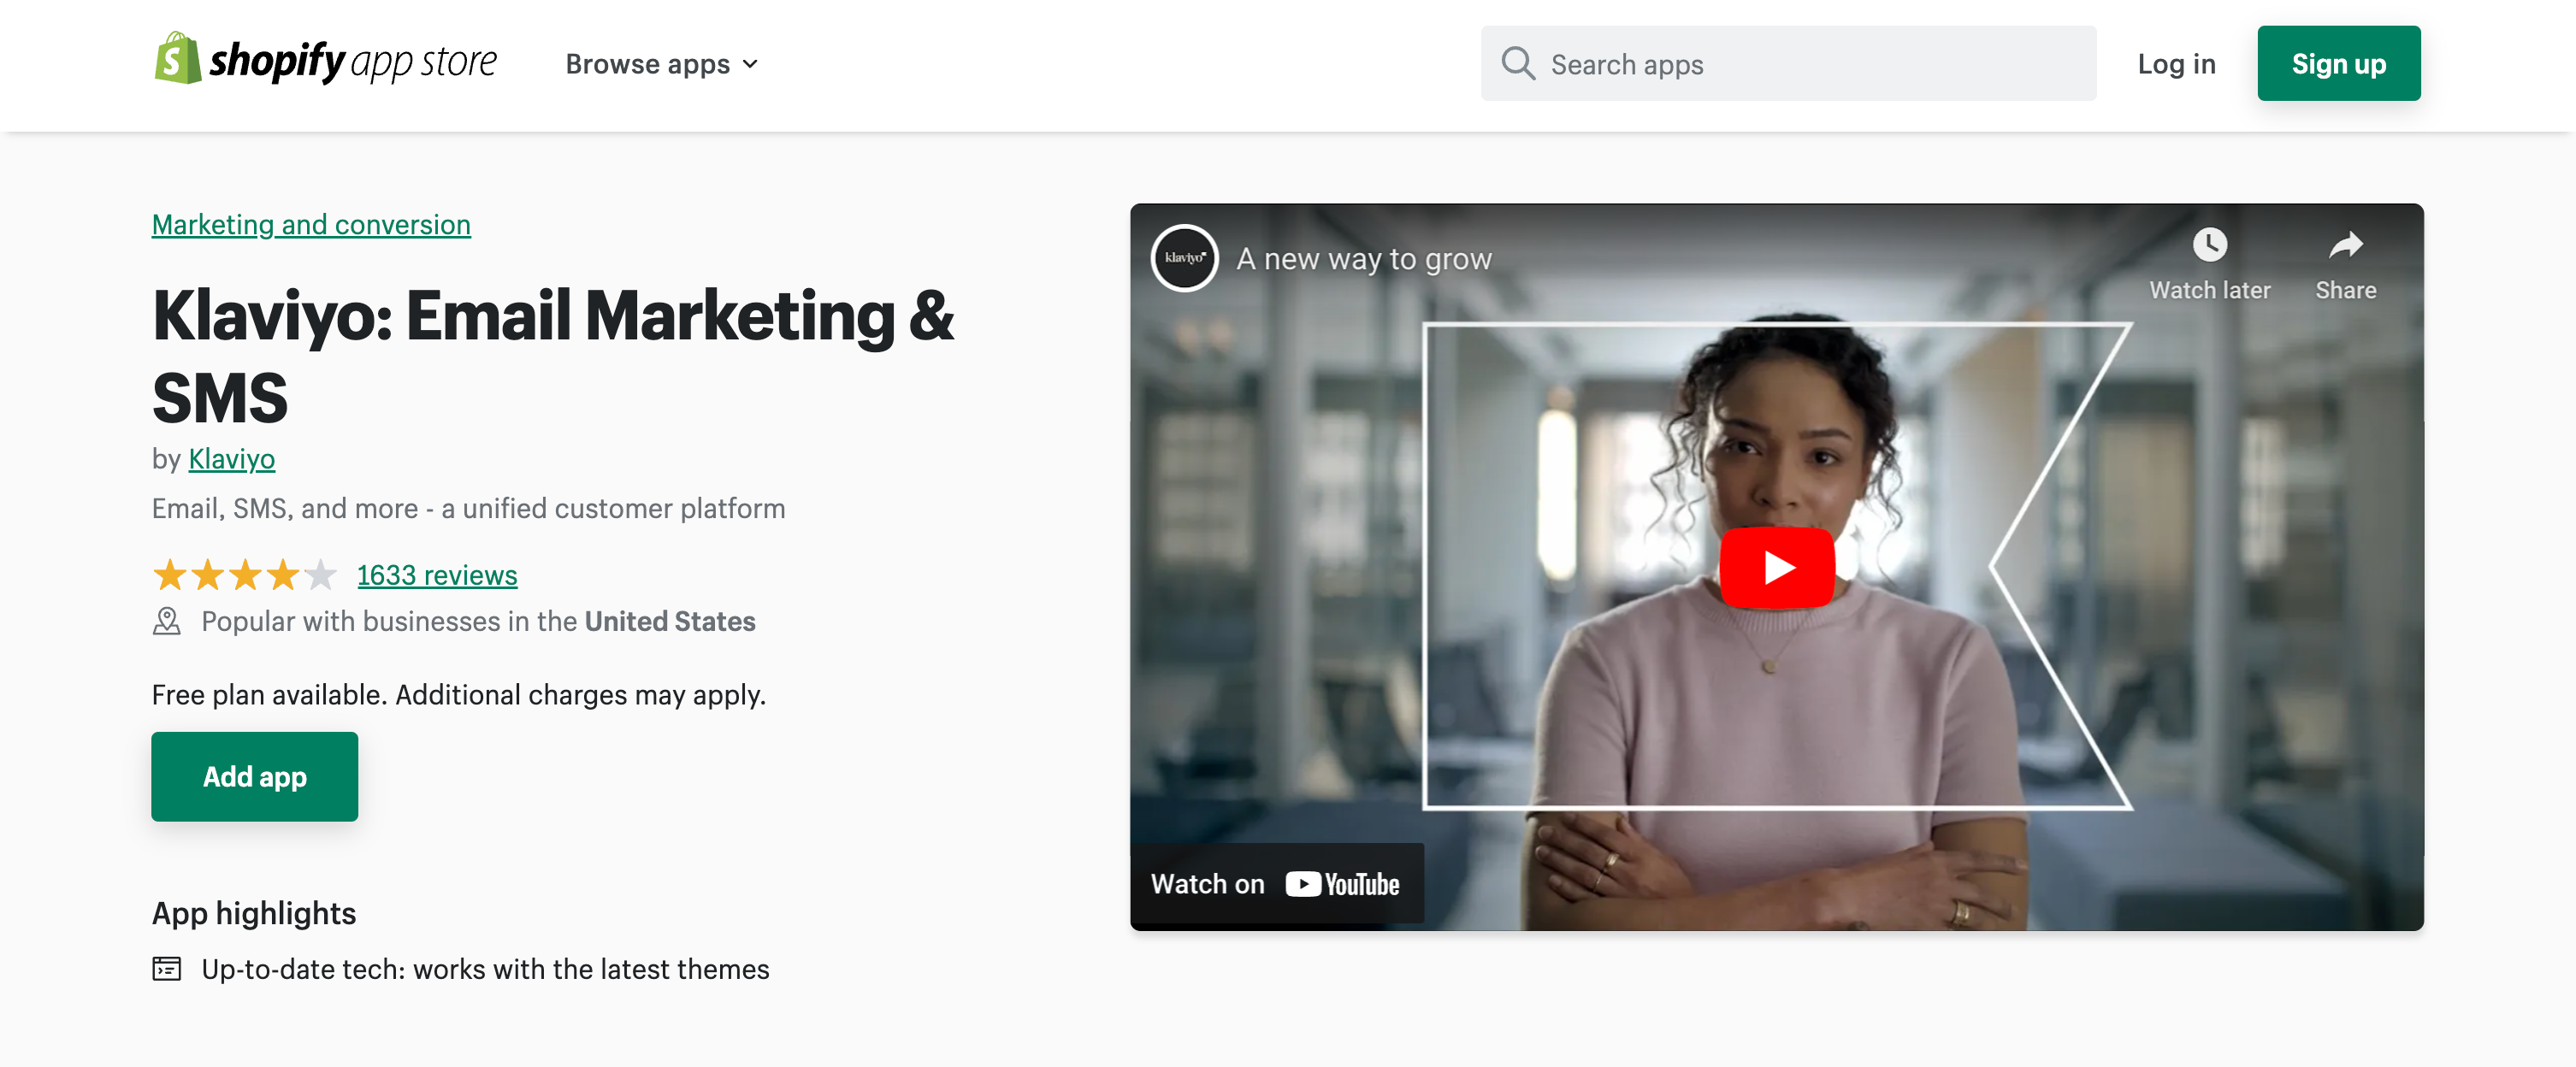Click the Add app button
This screenshot has height=1067, width=2576.
[255, 777]
